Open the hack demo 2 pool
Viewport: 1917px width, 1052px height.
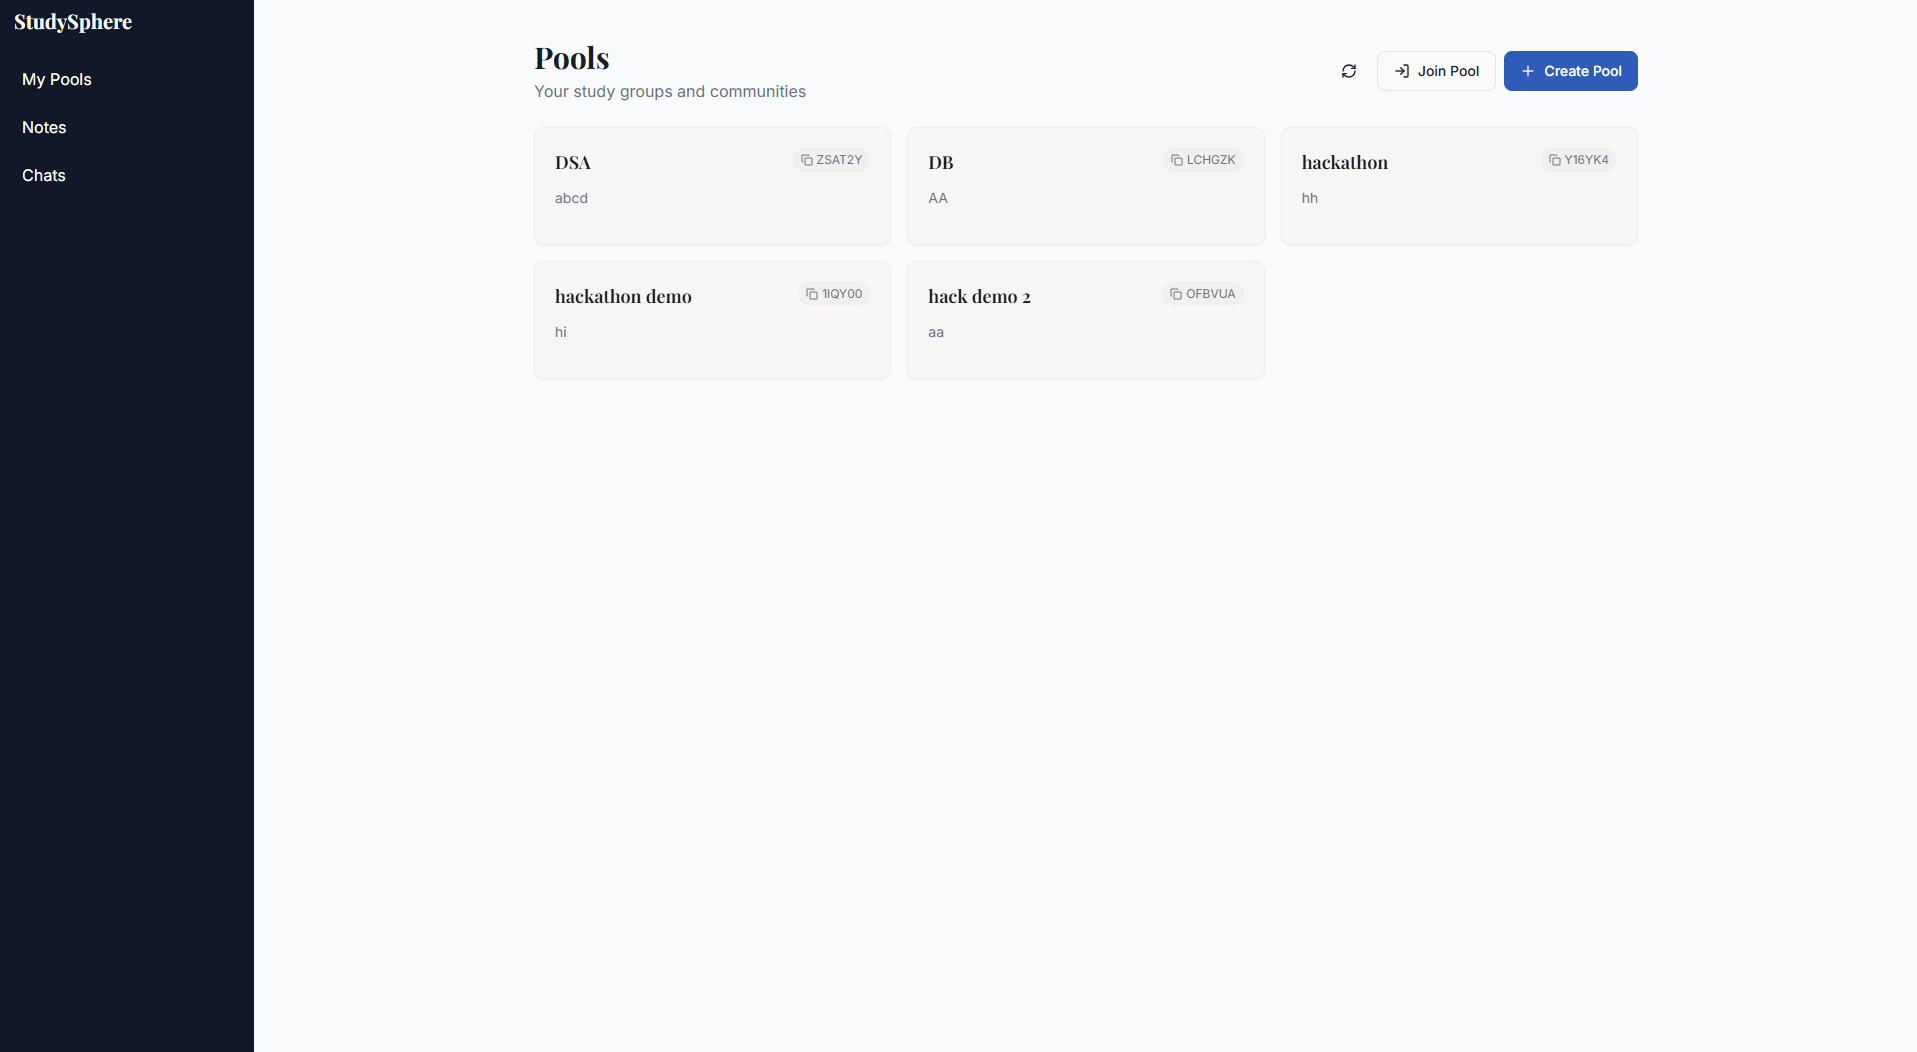coord(1085,320)
